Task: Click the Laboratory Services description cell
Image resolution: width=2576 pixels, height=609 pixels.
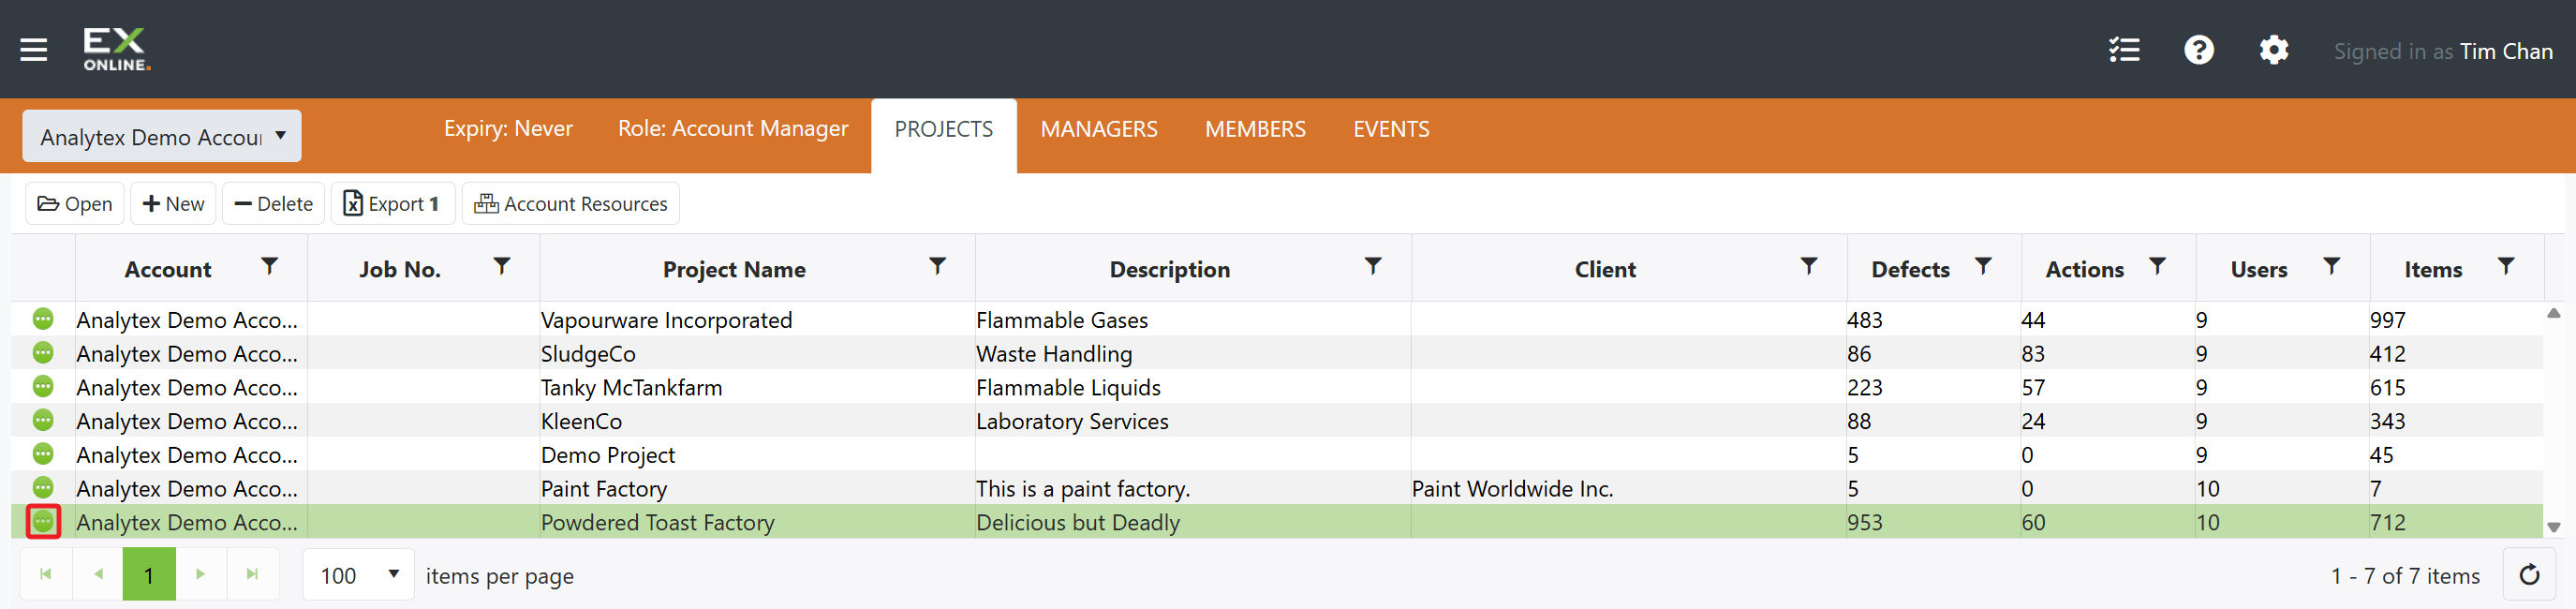Action: (x=1193, y=421)
